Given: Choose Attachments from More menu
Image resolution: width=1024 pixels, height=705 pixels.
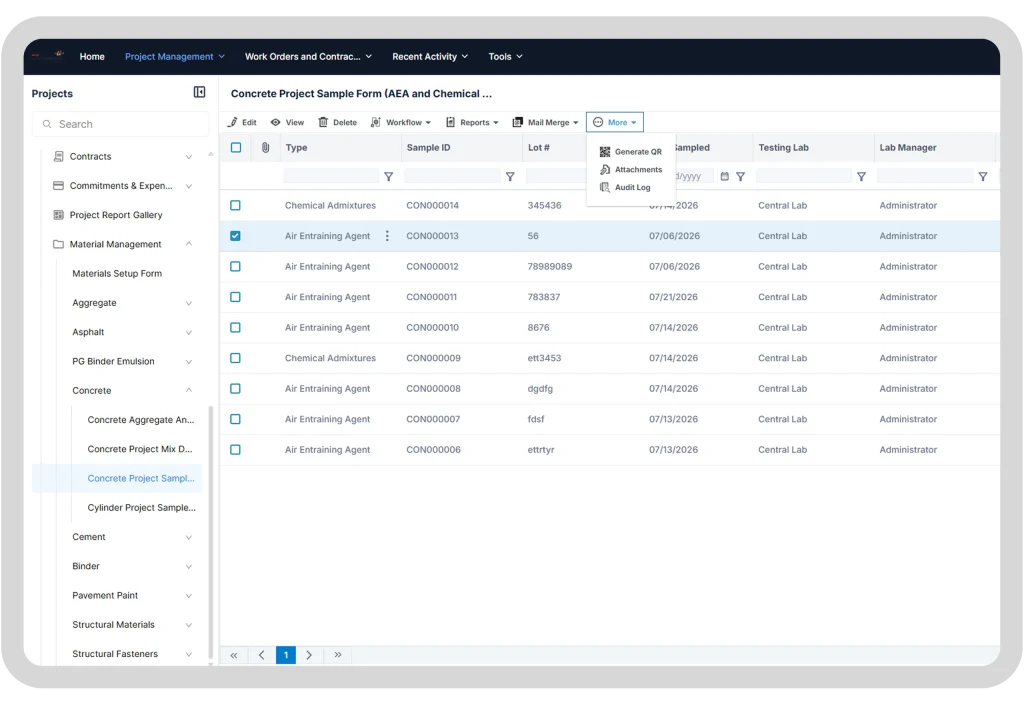Looking at the screenshot, I should pyautogui.click(x=631, y=169).
